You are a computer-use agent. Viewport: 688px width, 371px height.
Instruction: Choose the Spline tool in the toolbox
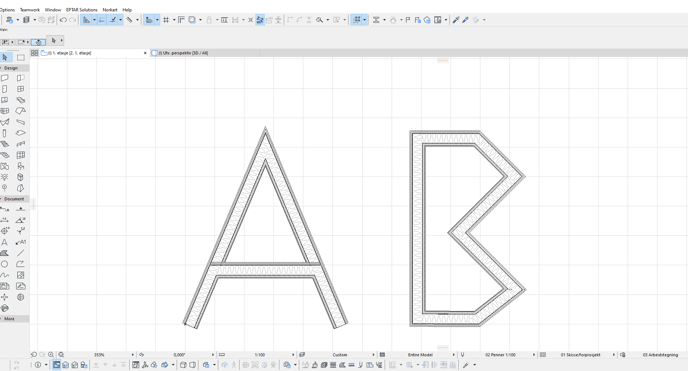pyautogui.click(x=5, y=275)
